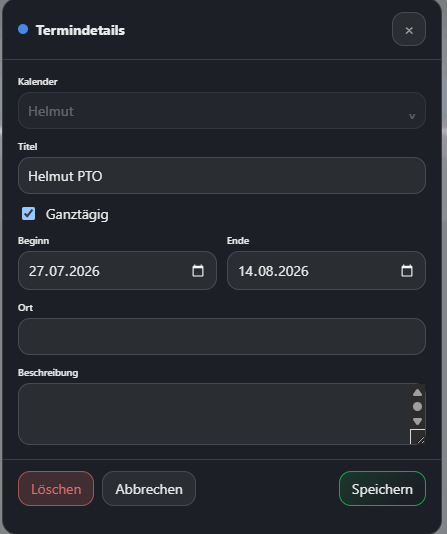447x534 pixels.
Task: Toggle all-day via the Ganztägig label
Action: point(77,215)
